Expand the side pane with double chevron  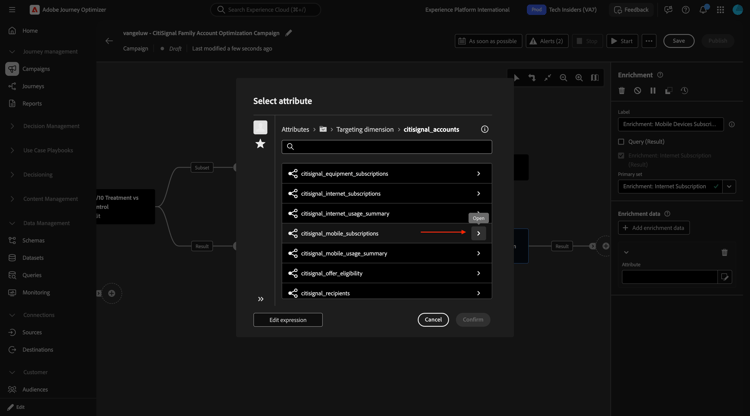(261, 299)
